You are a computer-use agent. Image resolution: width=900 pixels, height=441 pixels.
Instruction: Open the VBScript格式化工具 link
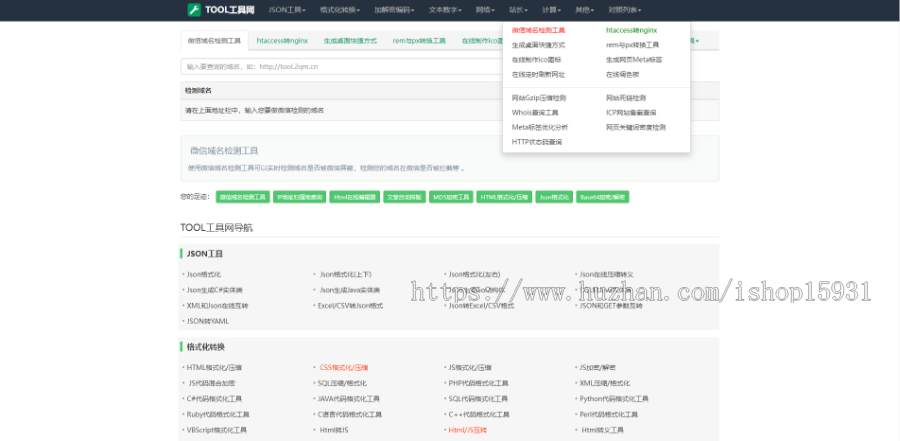click(216, 430)
